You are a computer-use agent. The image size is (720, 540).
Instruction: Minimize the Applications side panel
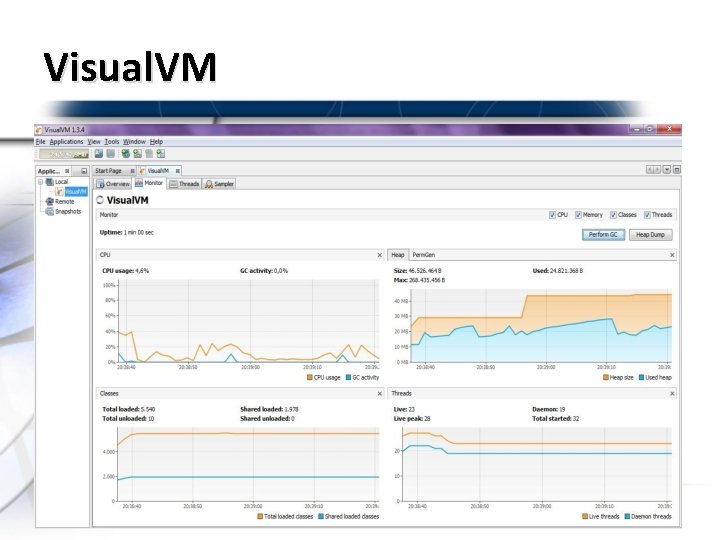click(84, 171)
